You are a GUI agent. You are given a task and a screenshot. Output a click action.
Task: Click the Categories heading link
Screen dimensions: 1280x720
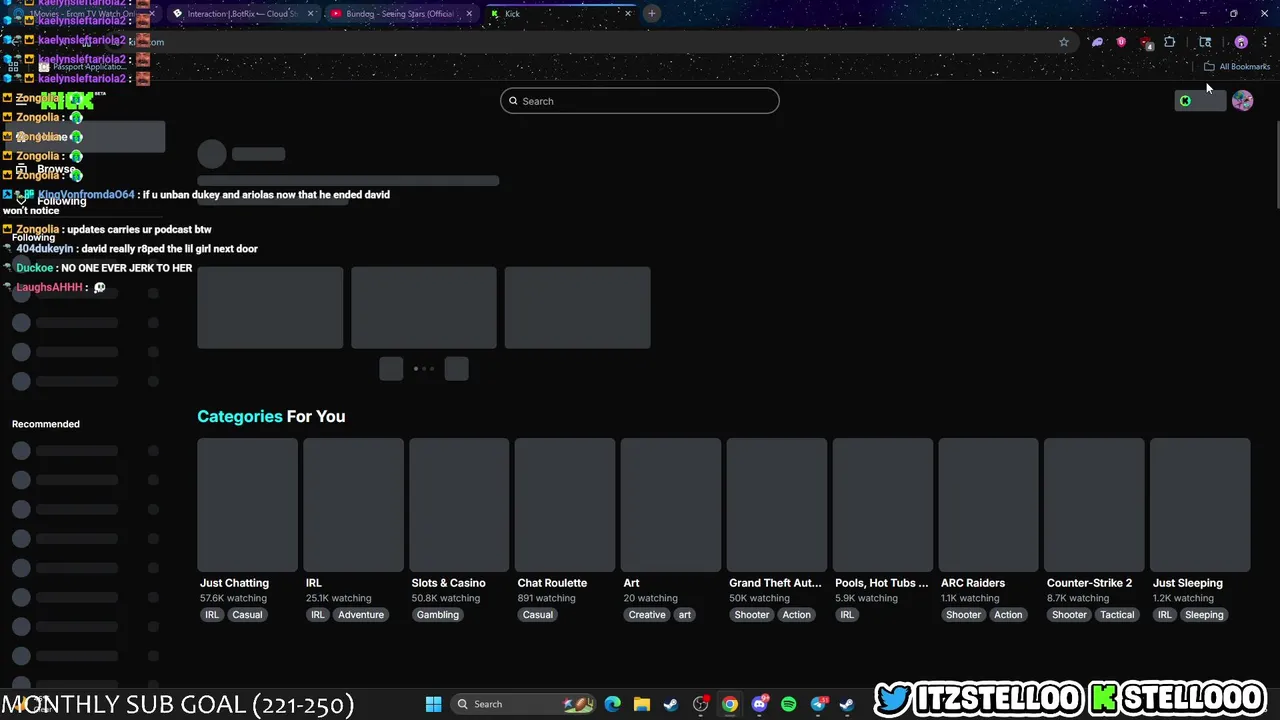tap(240, 417)
